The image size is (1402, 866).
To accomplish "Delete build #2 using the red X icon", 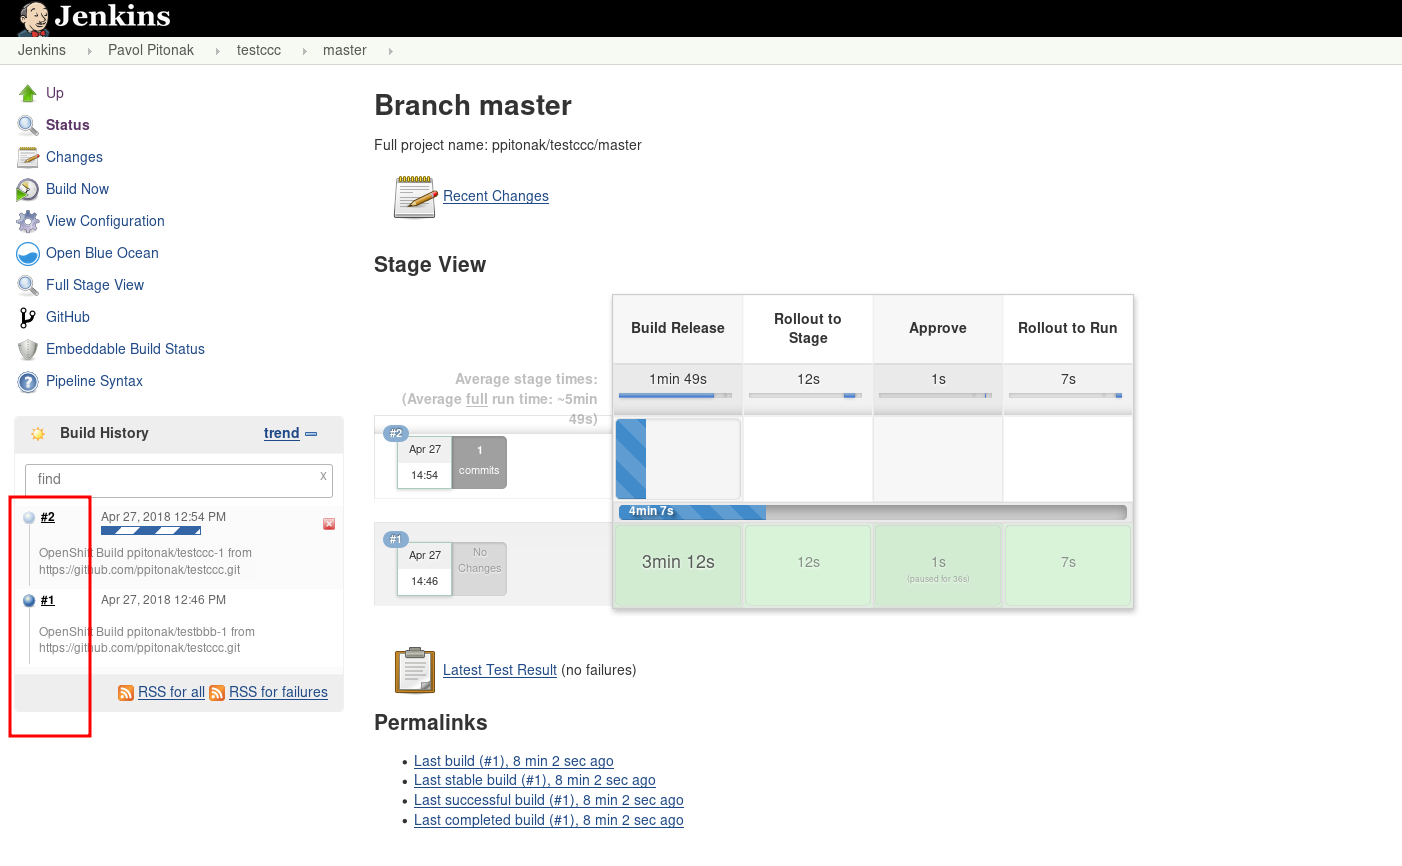I will (329, 523).
